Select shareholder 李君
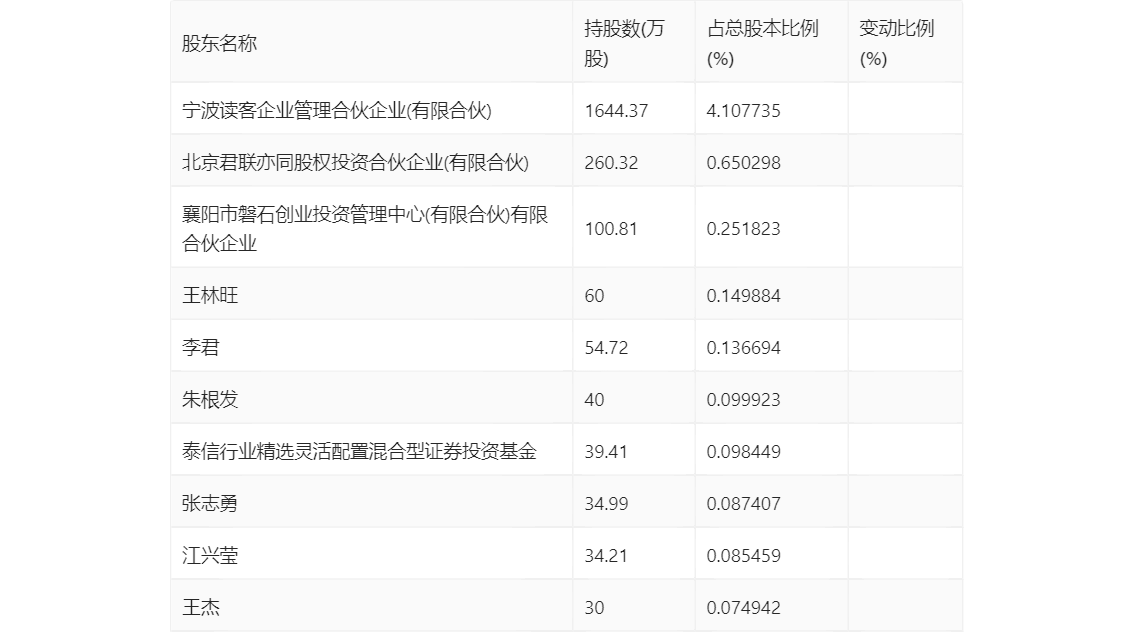1134x632 pixels. click(200, 348)
